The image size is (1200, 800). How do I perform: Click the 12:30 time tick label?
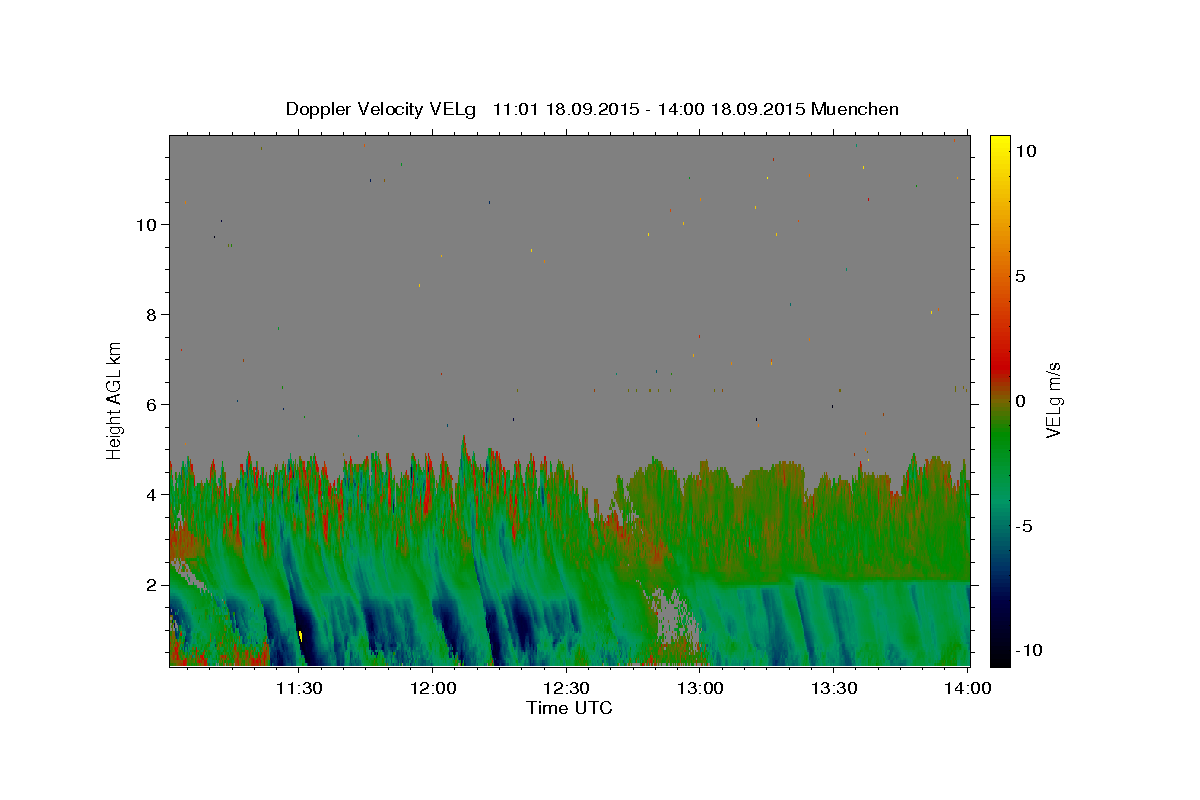click(x=567, y=688)
